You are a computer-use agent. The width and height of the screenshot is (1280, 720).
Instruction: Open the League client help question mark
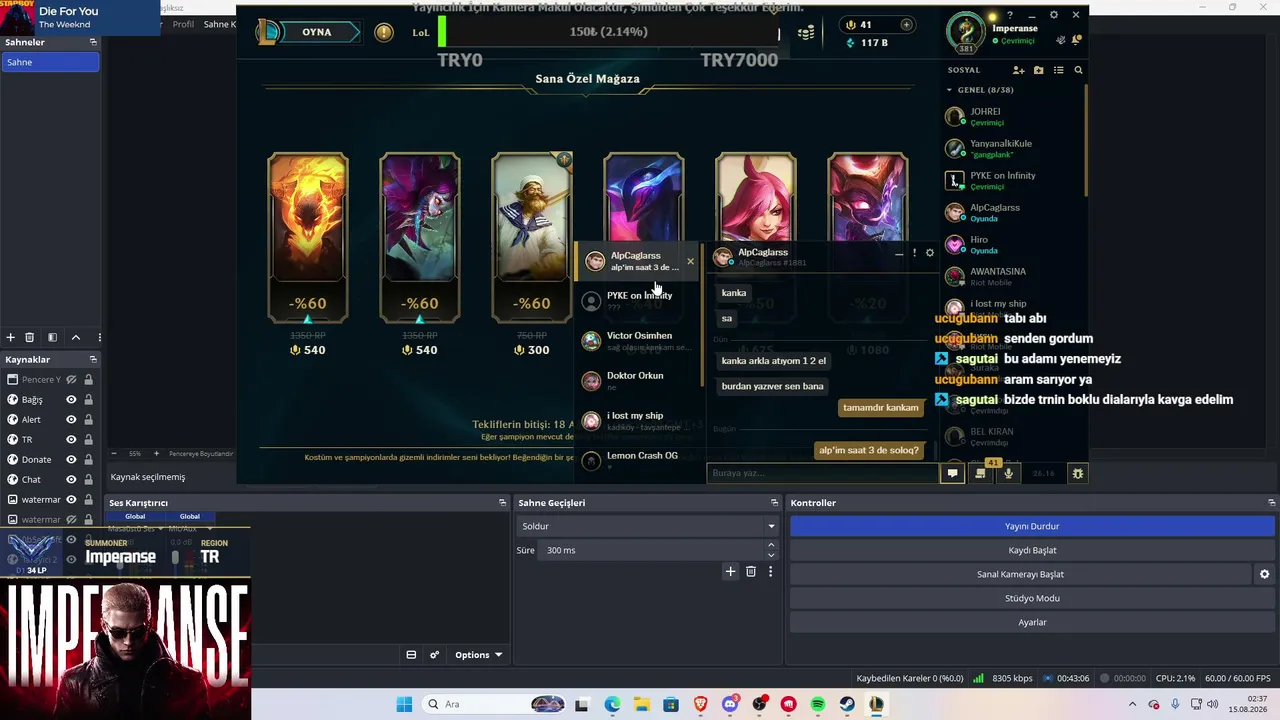1011,15
